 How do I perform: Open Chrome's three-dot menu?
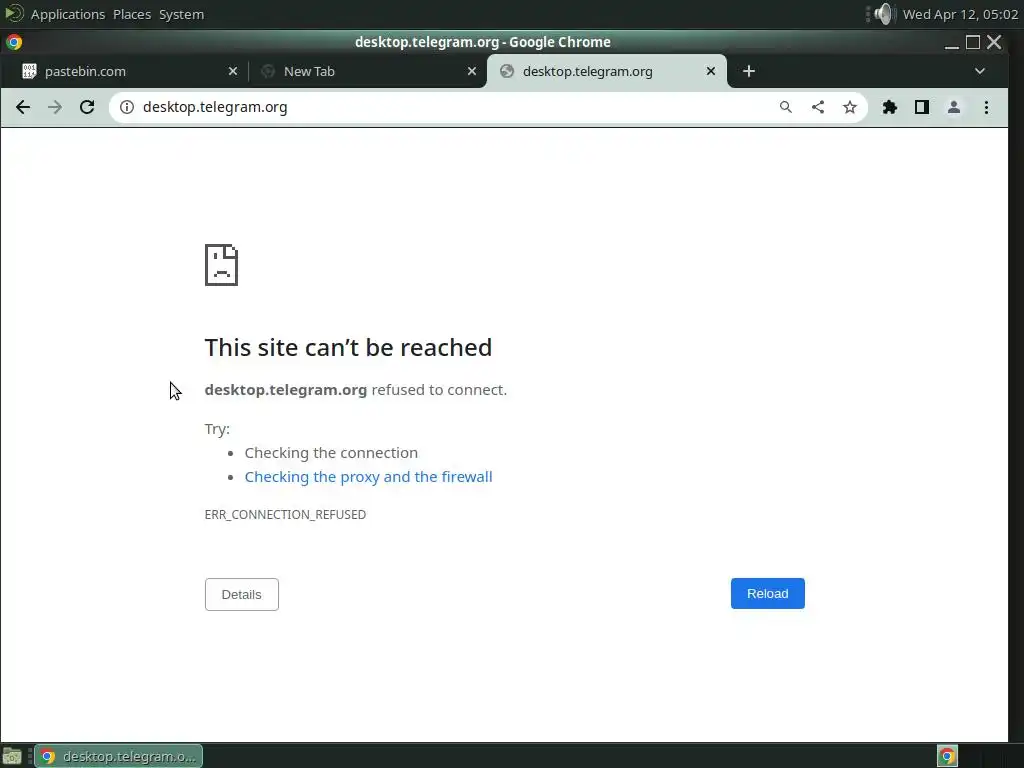coord(986,107)
